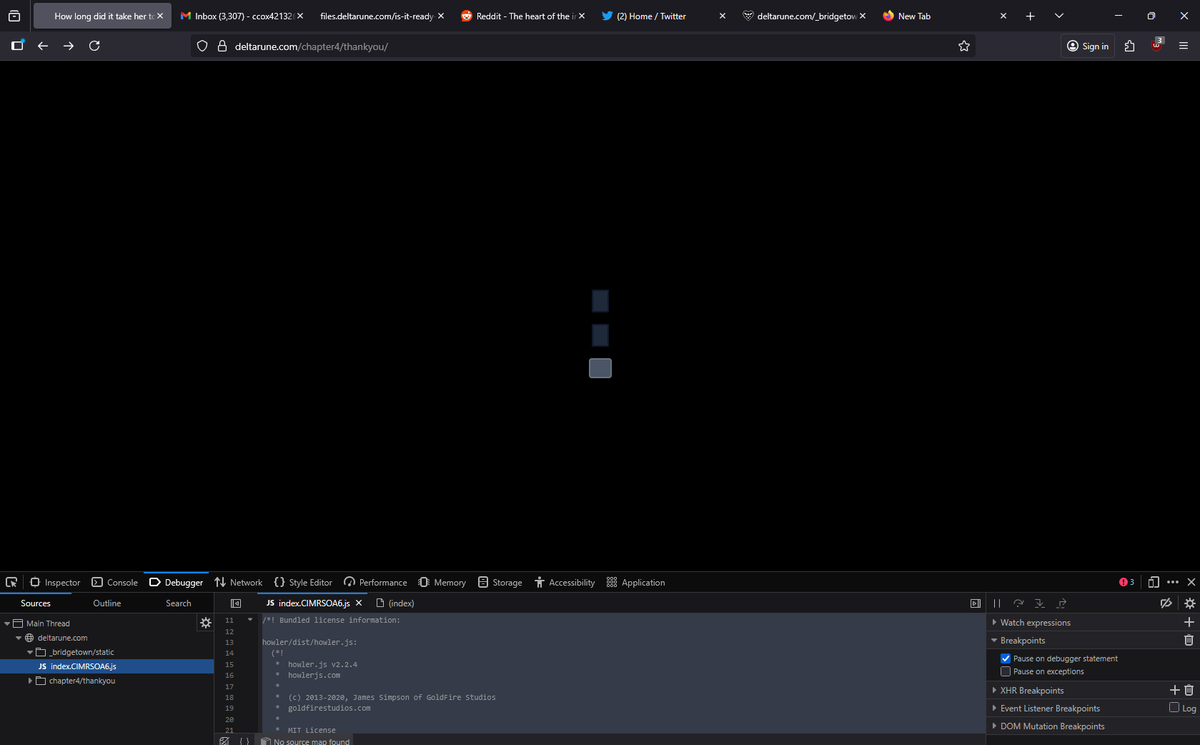
Task: Uncheck Pause on debugger statement
Action: [x=1006, y=658]
